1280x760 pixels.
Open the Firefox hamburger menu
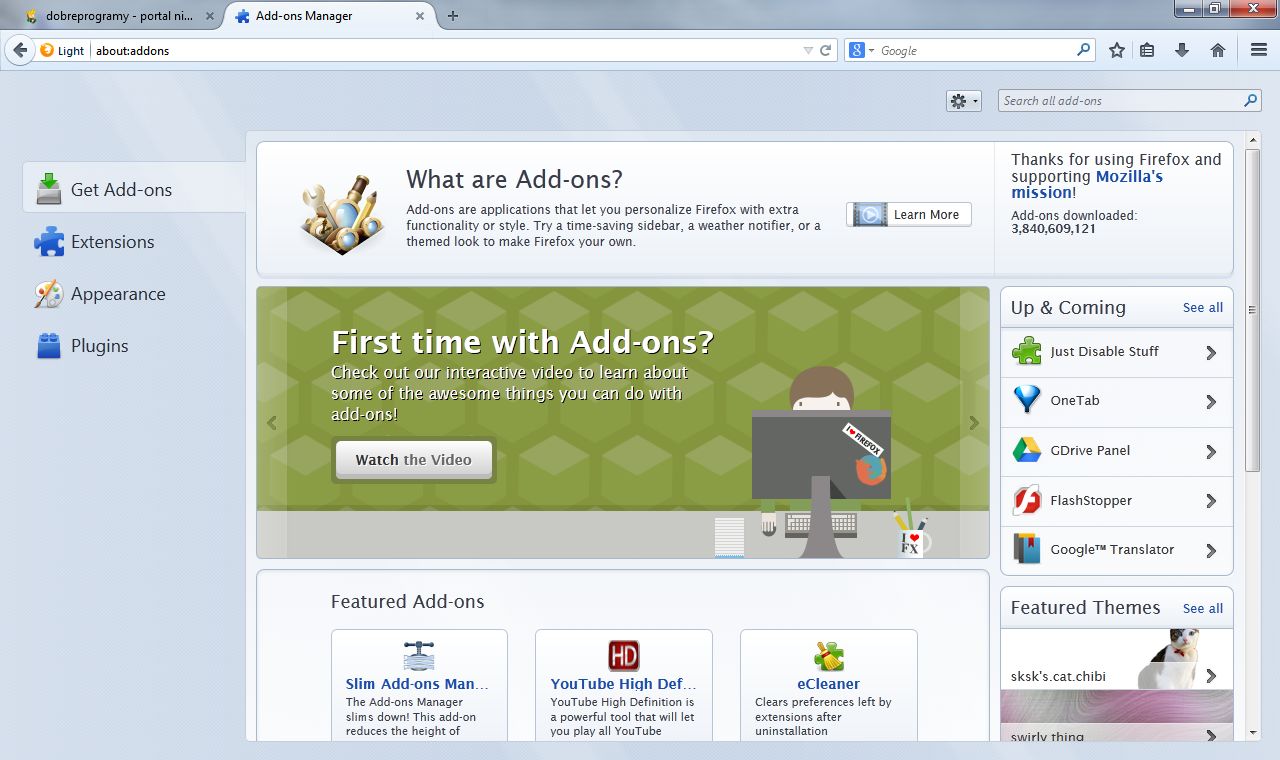[x=1259, y=50]
